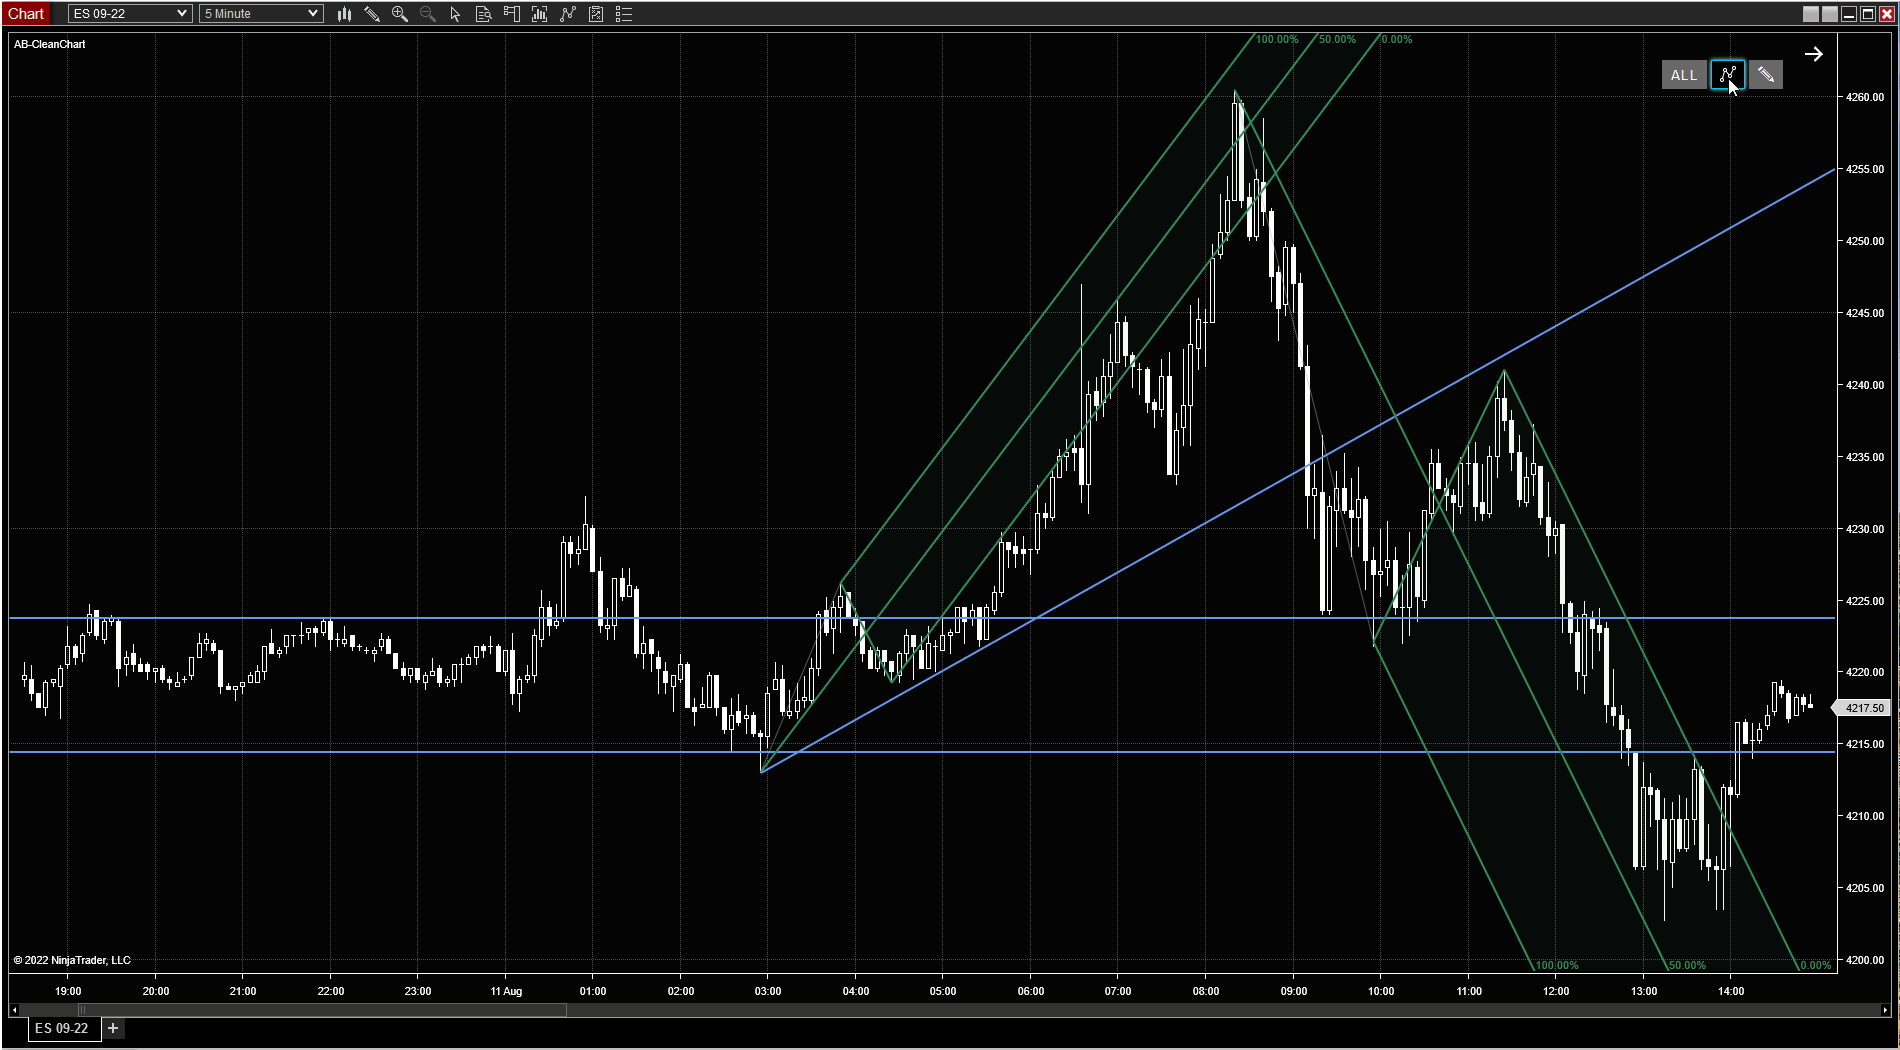Click the Zoom Out magnifier
Image resolution: width=1900 pixels, height=1050 pixels.
coord(428,14)
